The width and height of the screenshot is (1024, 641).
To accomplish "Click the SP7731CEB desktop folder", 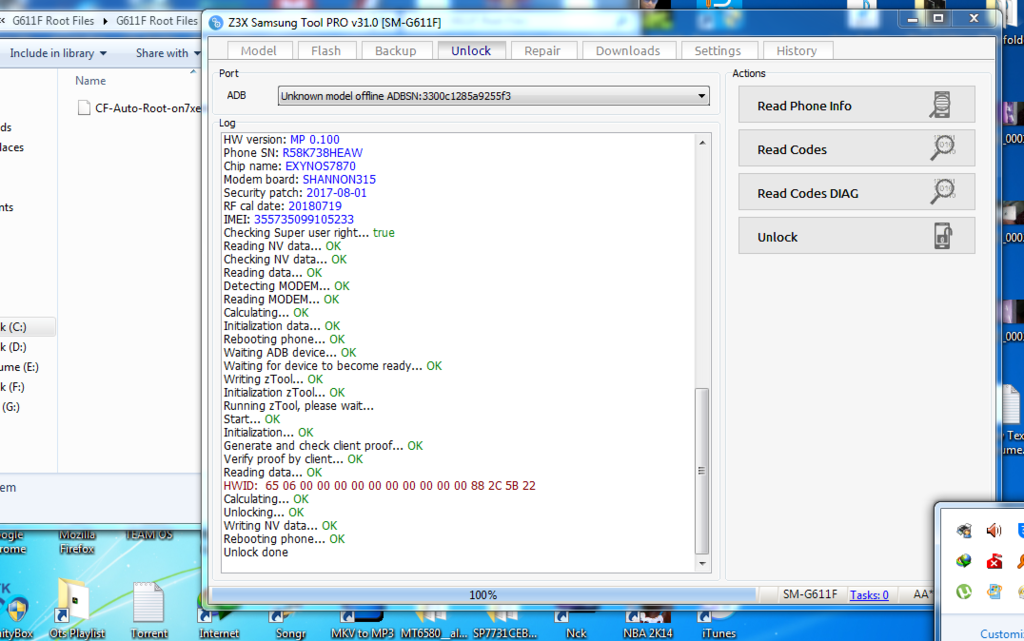I will 505,623.
